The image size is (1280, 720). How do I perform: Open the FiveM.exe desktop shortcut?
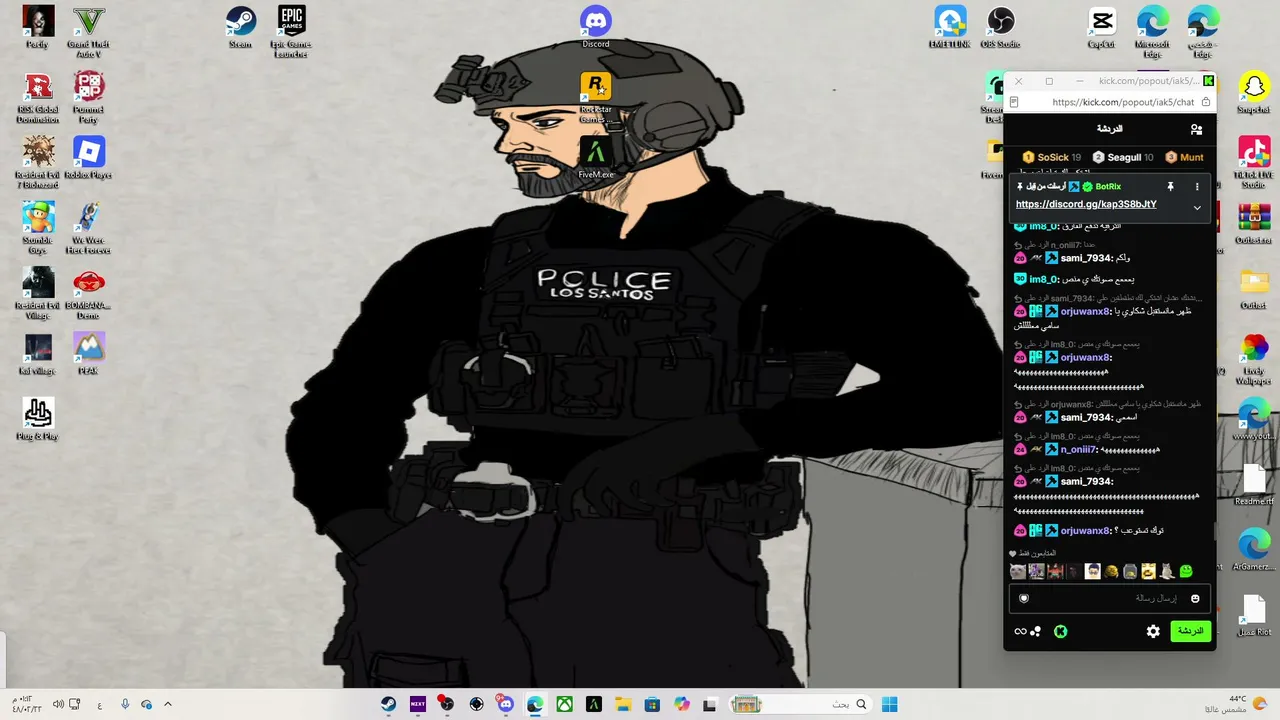point(596,158)
